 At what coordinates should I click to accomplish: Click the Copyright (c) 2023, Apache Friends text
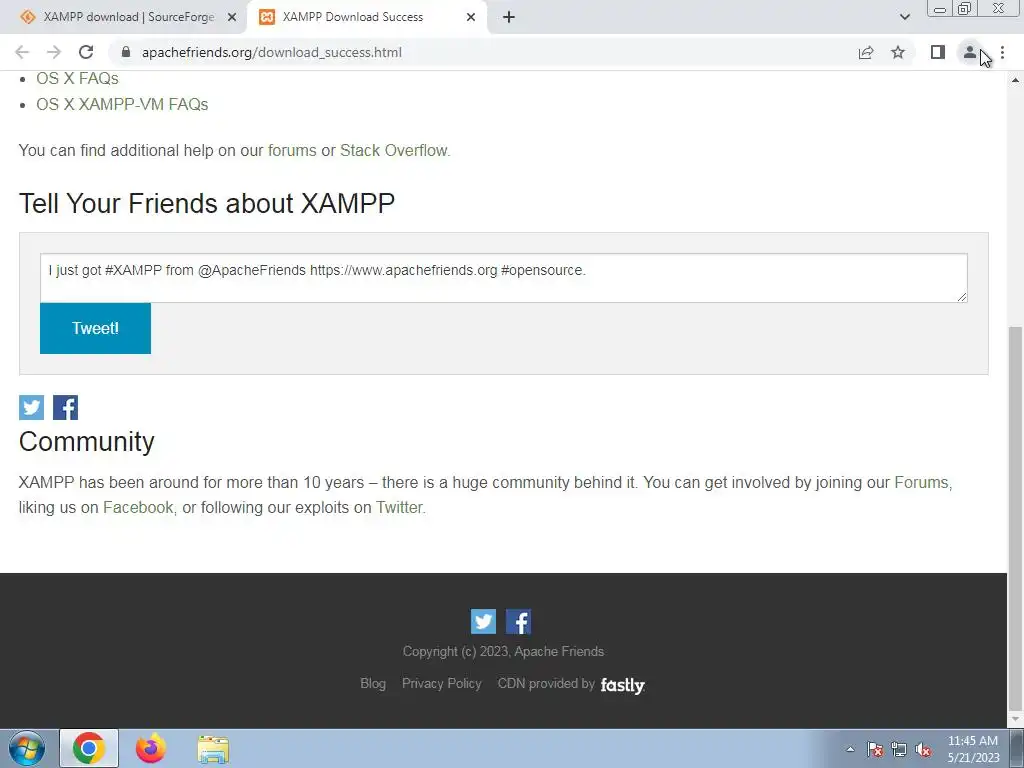click(x=504, y=652)
